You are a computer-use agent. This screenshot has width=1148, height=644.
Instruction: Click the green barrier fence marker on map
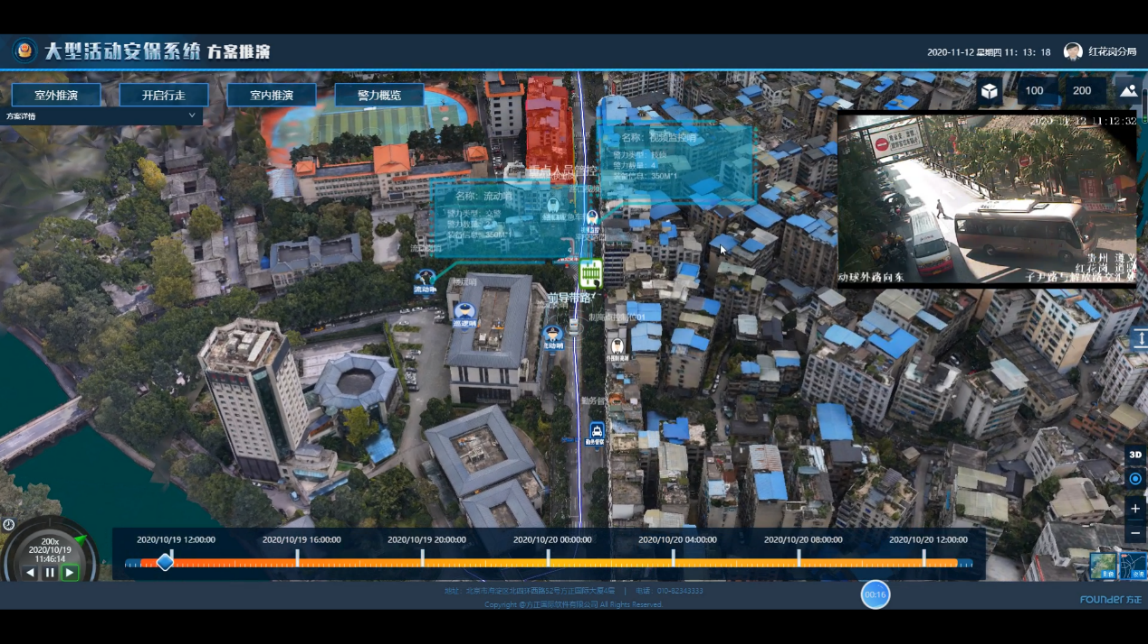(x=590, y=272)
